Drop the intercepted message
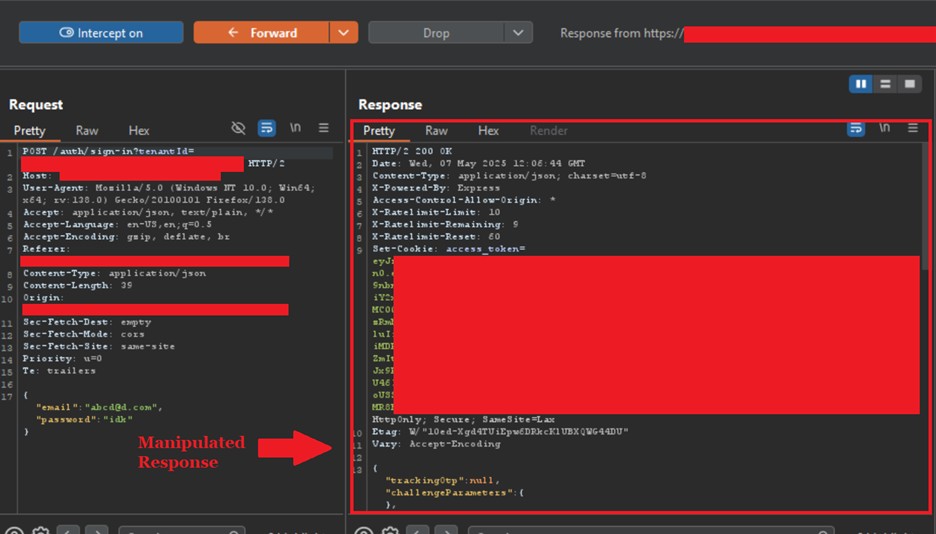Viewport: 936px width, 534px height. pyautogui.click(x=436, y=33)
